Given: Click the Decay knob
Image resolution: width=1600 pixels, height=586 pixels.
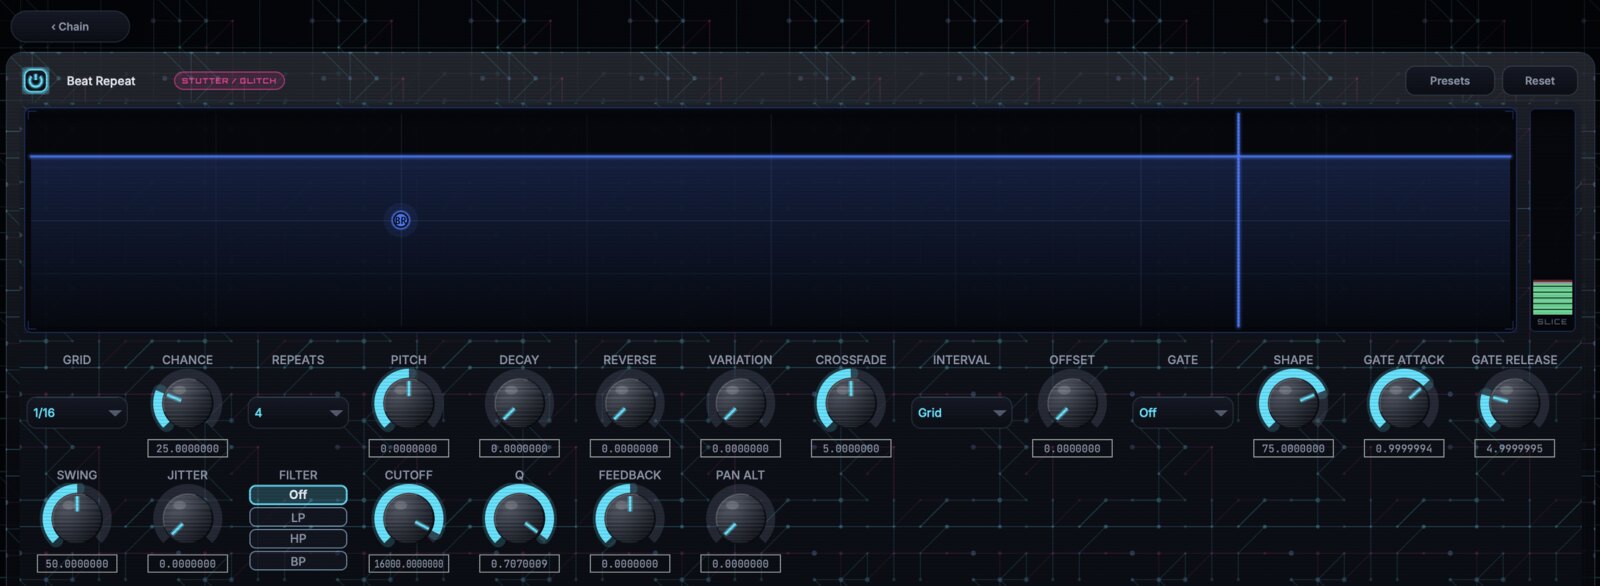Looking at the screenshot, I should pyautogui.click(x=519, y=403).
